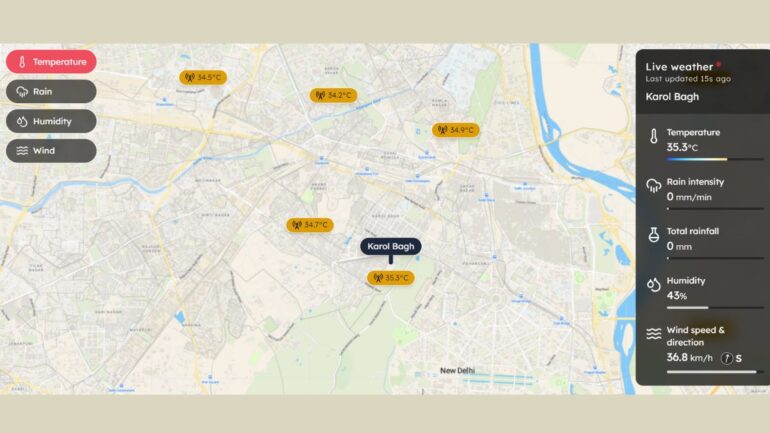
Task: Select the 35.3°C Karol Bagh station marker
Action: click(x=391, y=278)
